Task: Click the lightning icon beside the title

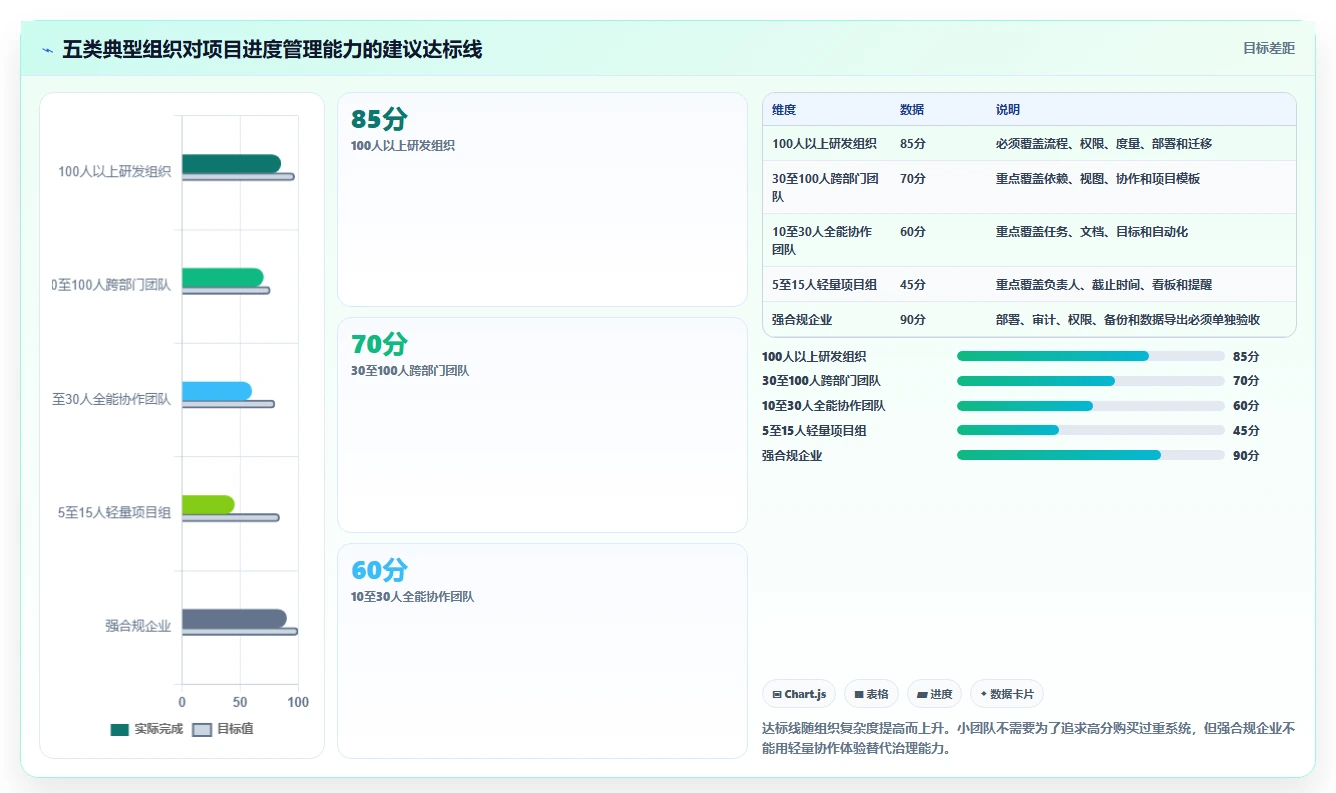Action: [48, 50]
